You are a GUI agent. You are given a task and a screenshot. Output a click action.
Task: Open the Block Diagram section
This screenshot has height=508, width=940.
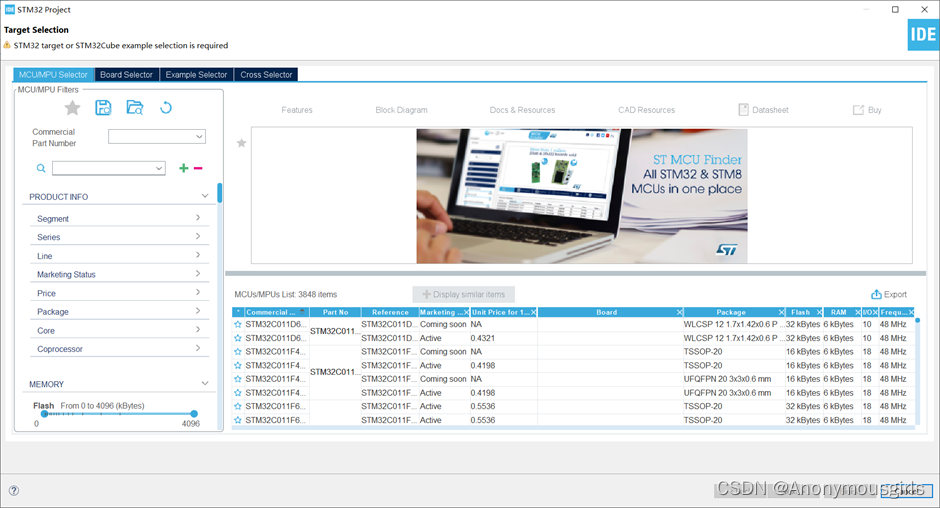402,110
